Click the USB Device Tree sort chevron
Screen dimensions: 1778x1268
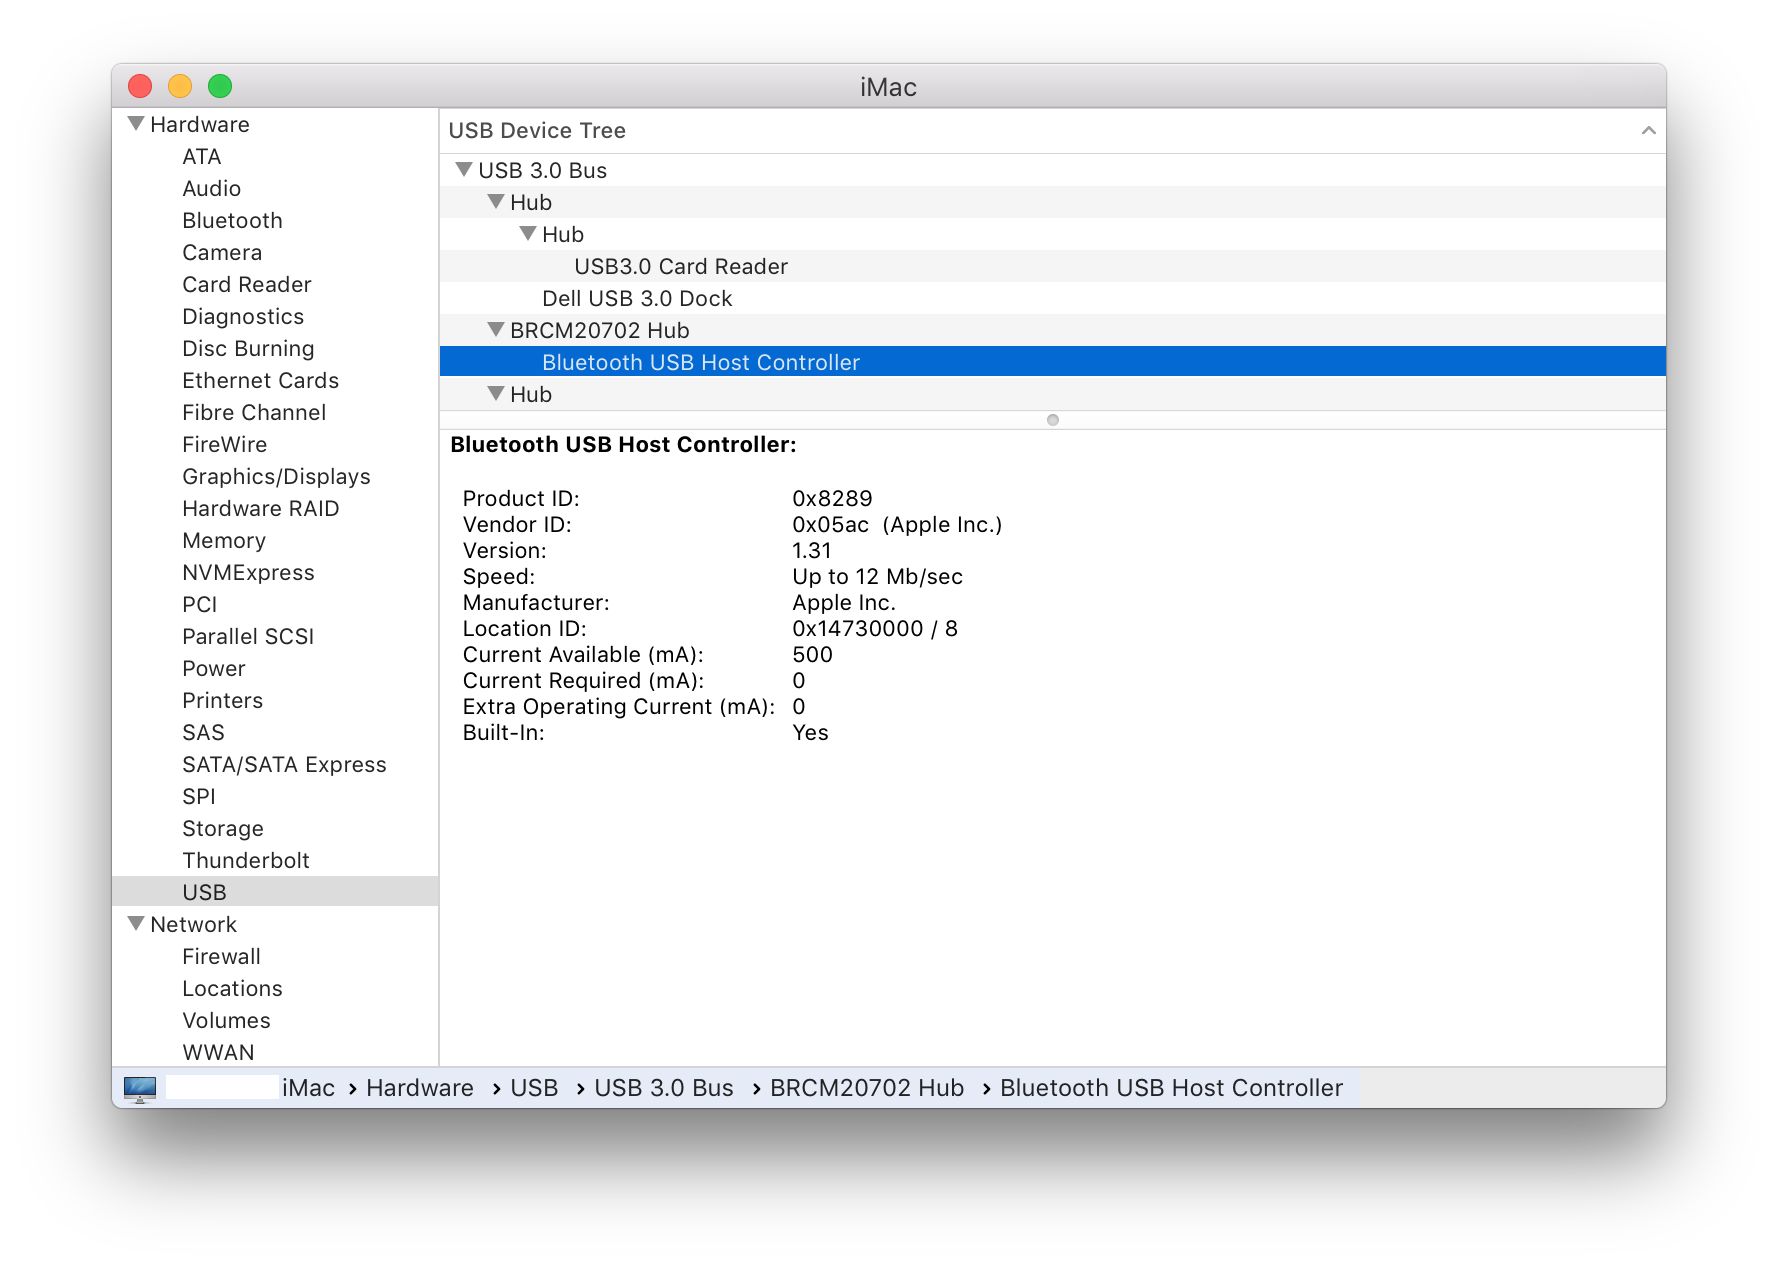pyautogui.click(x=1648, y=131)
